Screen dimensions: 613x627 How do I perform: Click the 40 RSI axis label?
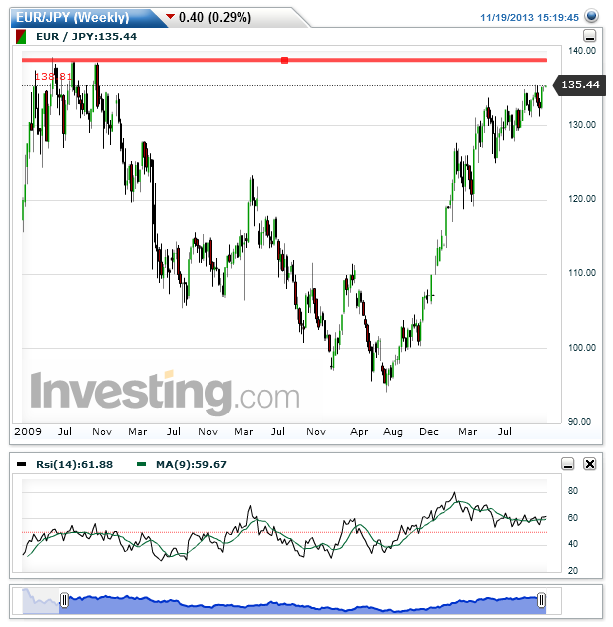pyautogui.click(x=573, y=544)
